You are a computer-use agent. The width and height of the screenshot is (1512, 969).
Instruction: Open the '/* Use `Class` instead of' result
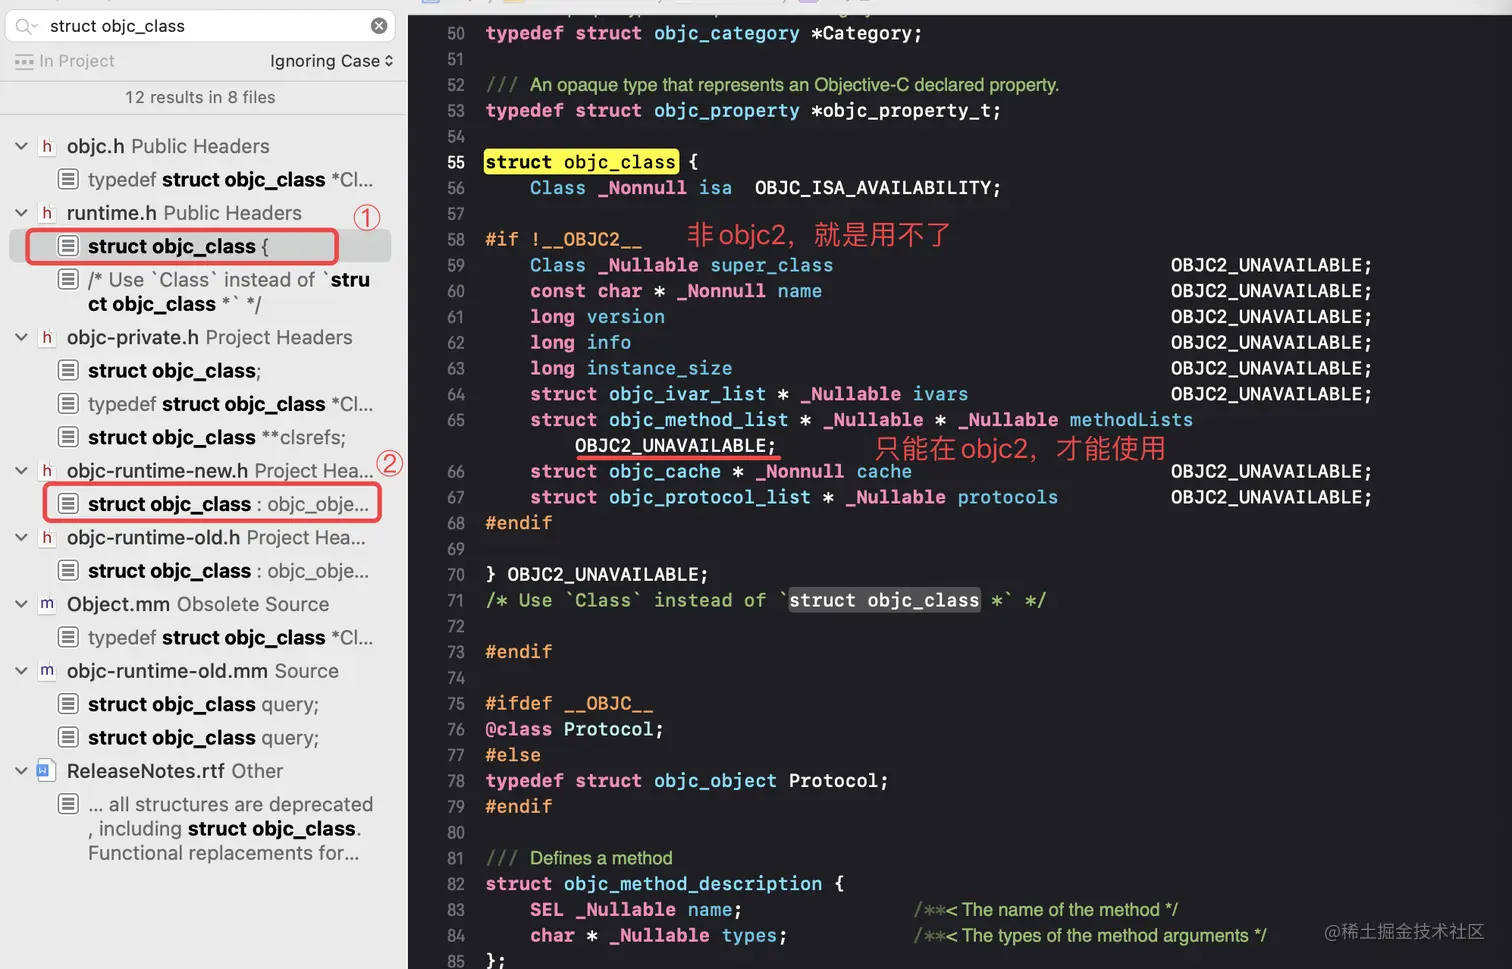pyautogui.click(x=229, y=292)
